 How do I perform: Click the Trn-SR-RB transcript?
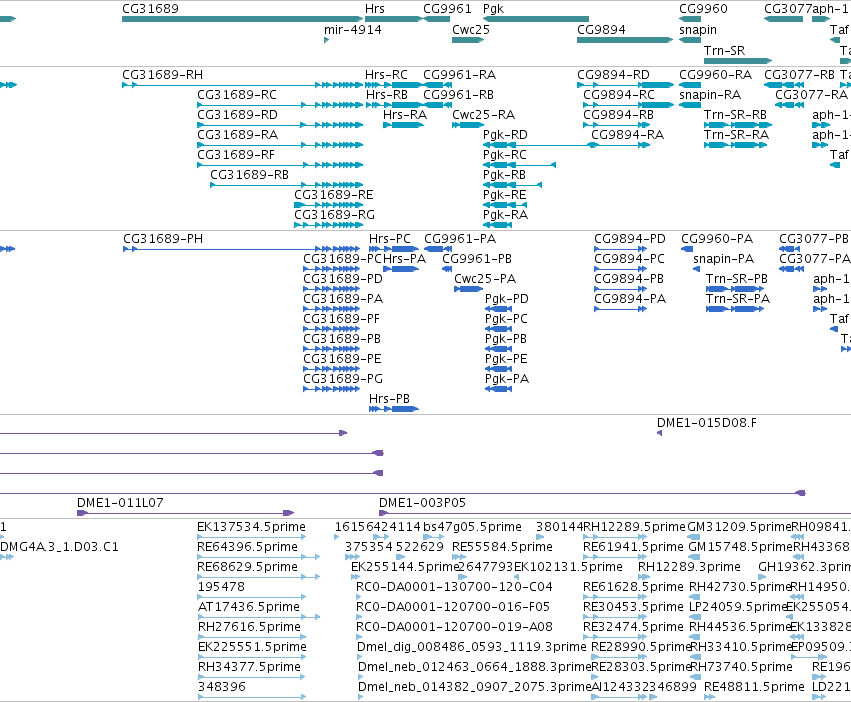(x=736, y=125)
